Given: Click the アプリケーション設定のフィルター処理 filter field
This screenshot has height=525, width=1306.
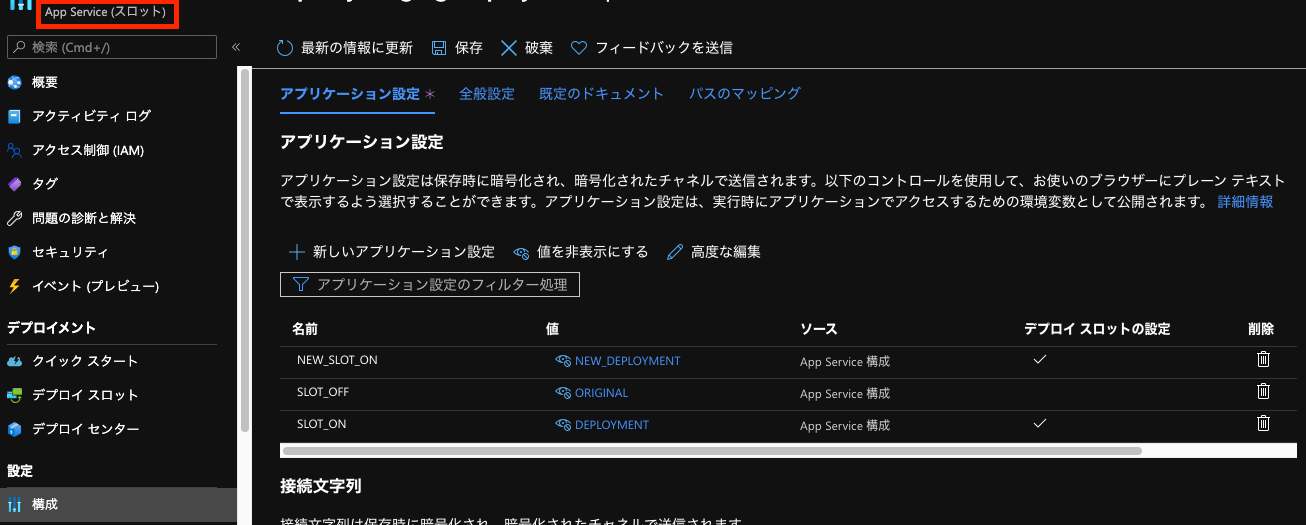Looking at the screenshot, I should click(430, 285).
